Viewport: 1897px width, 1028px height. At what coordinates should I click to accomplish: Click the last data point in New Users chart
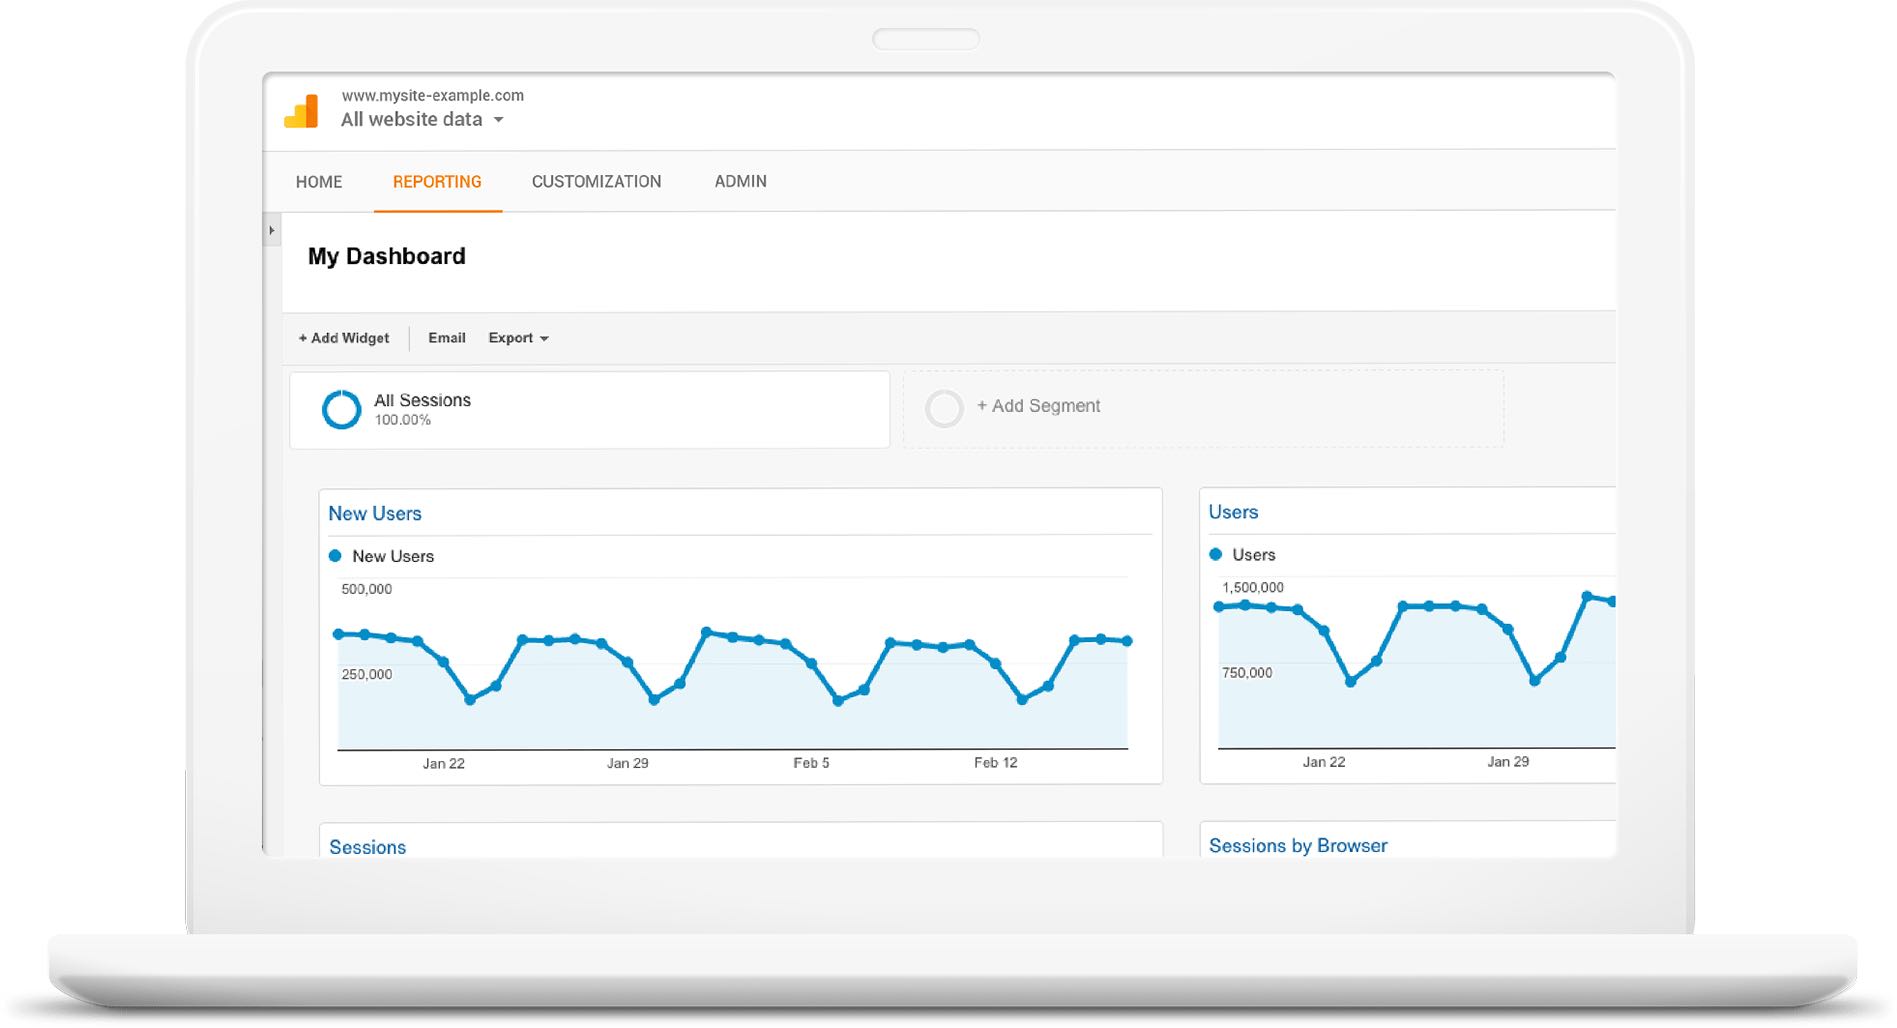(1127, 641)
